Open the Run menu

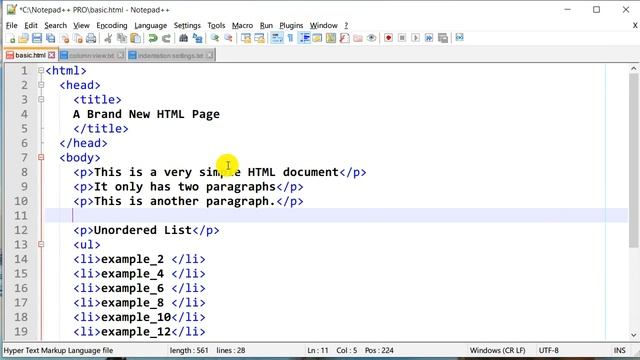pyautogui.click(x=266, y=25)
